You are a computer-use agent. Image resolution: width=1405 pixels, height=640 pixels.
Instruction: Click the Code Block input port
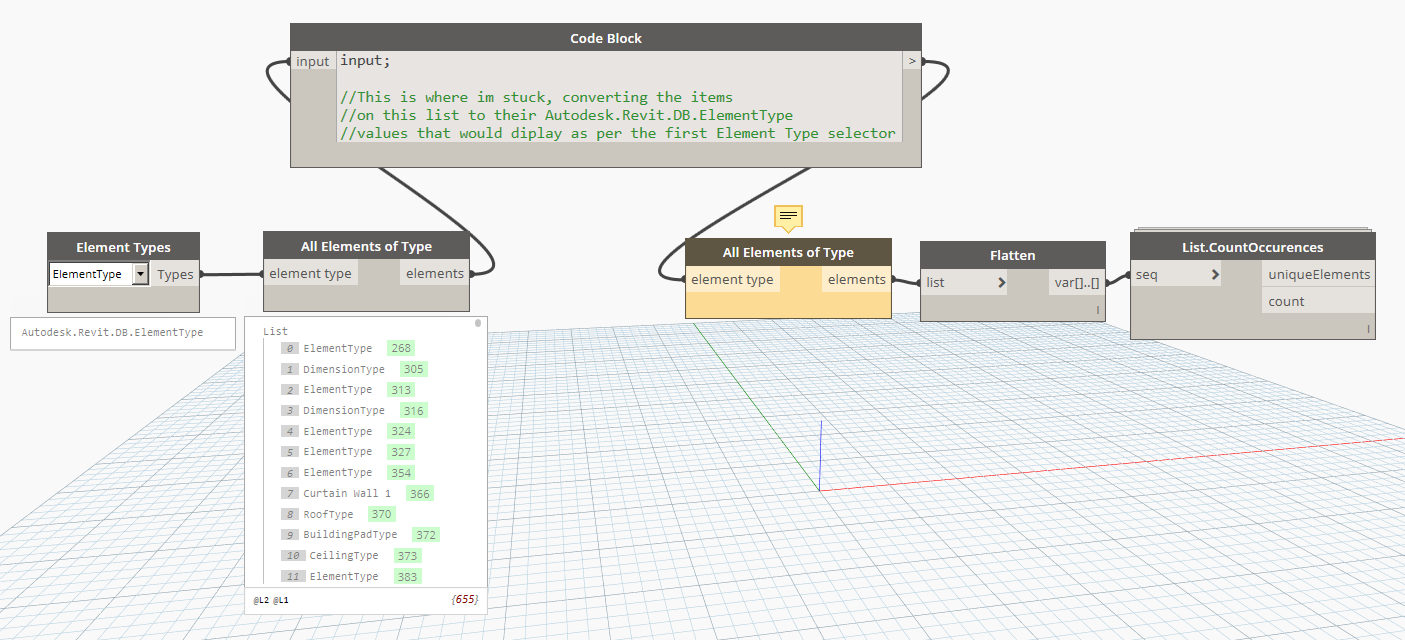click(x=313, y=61)
